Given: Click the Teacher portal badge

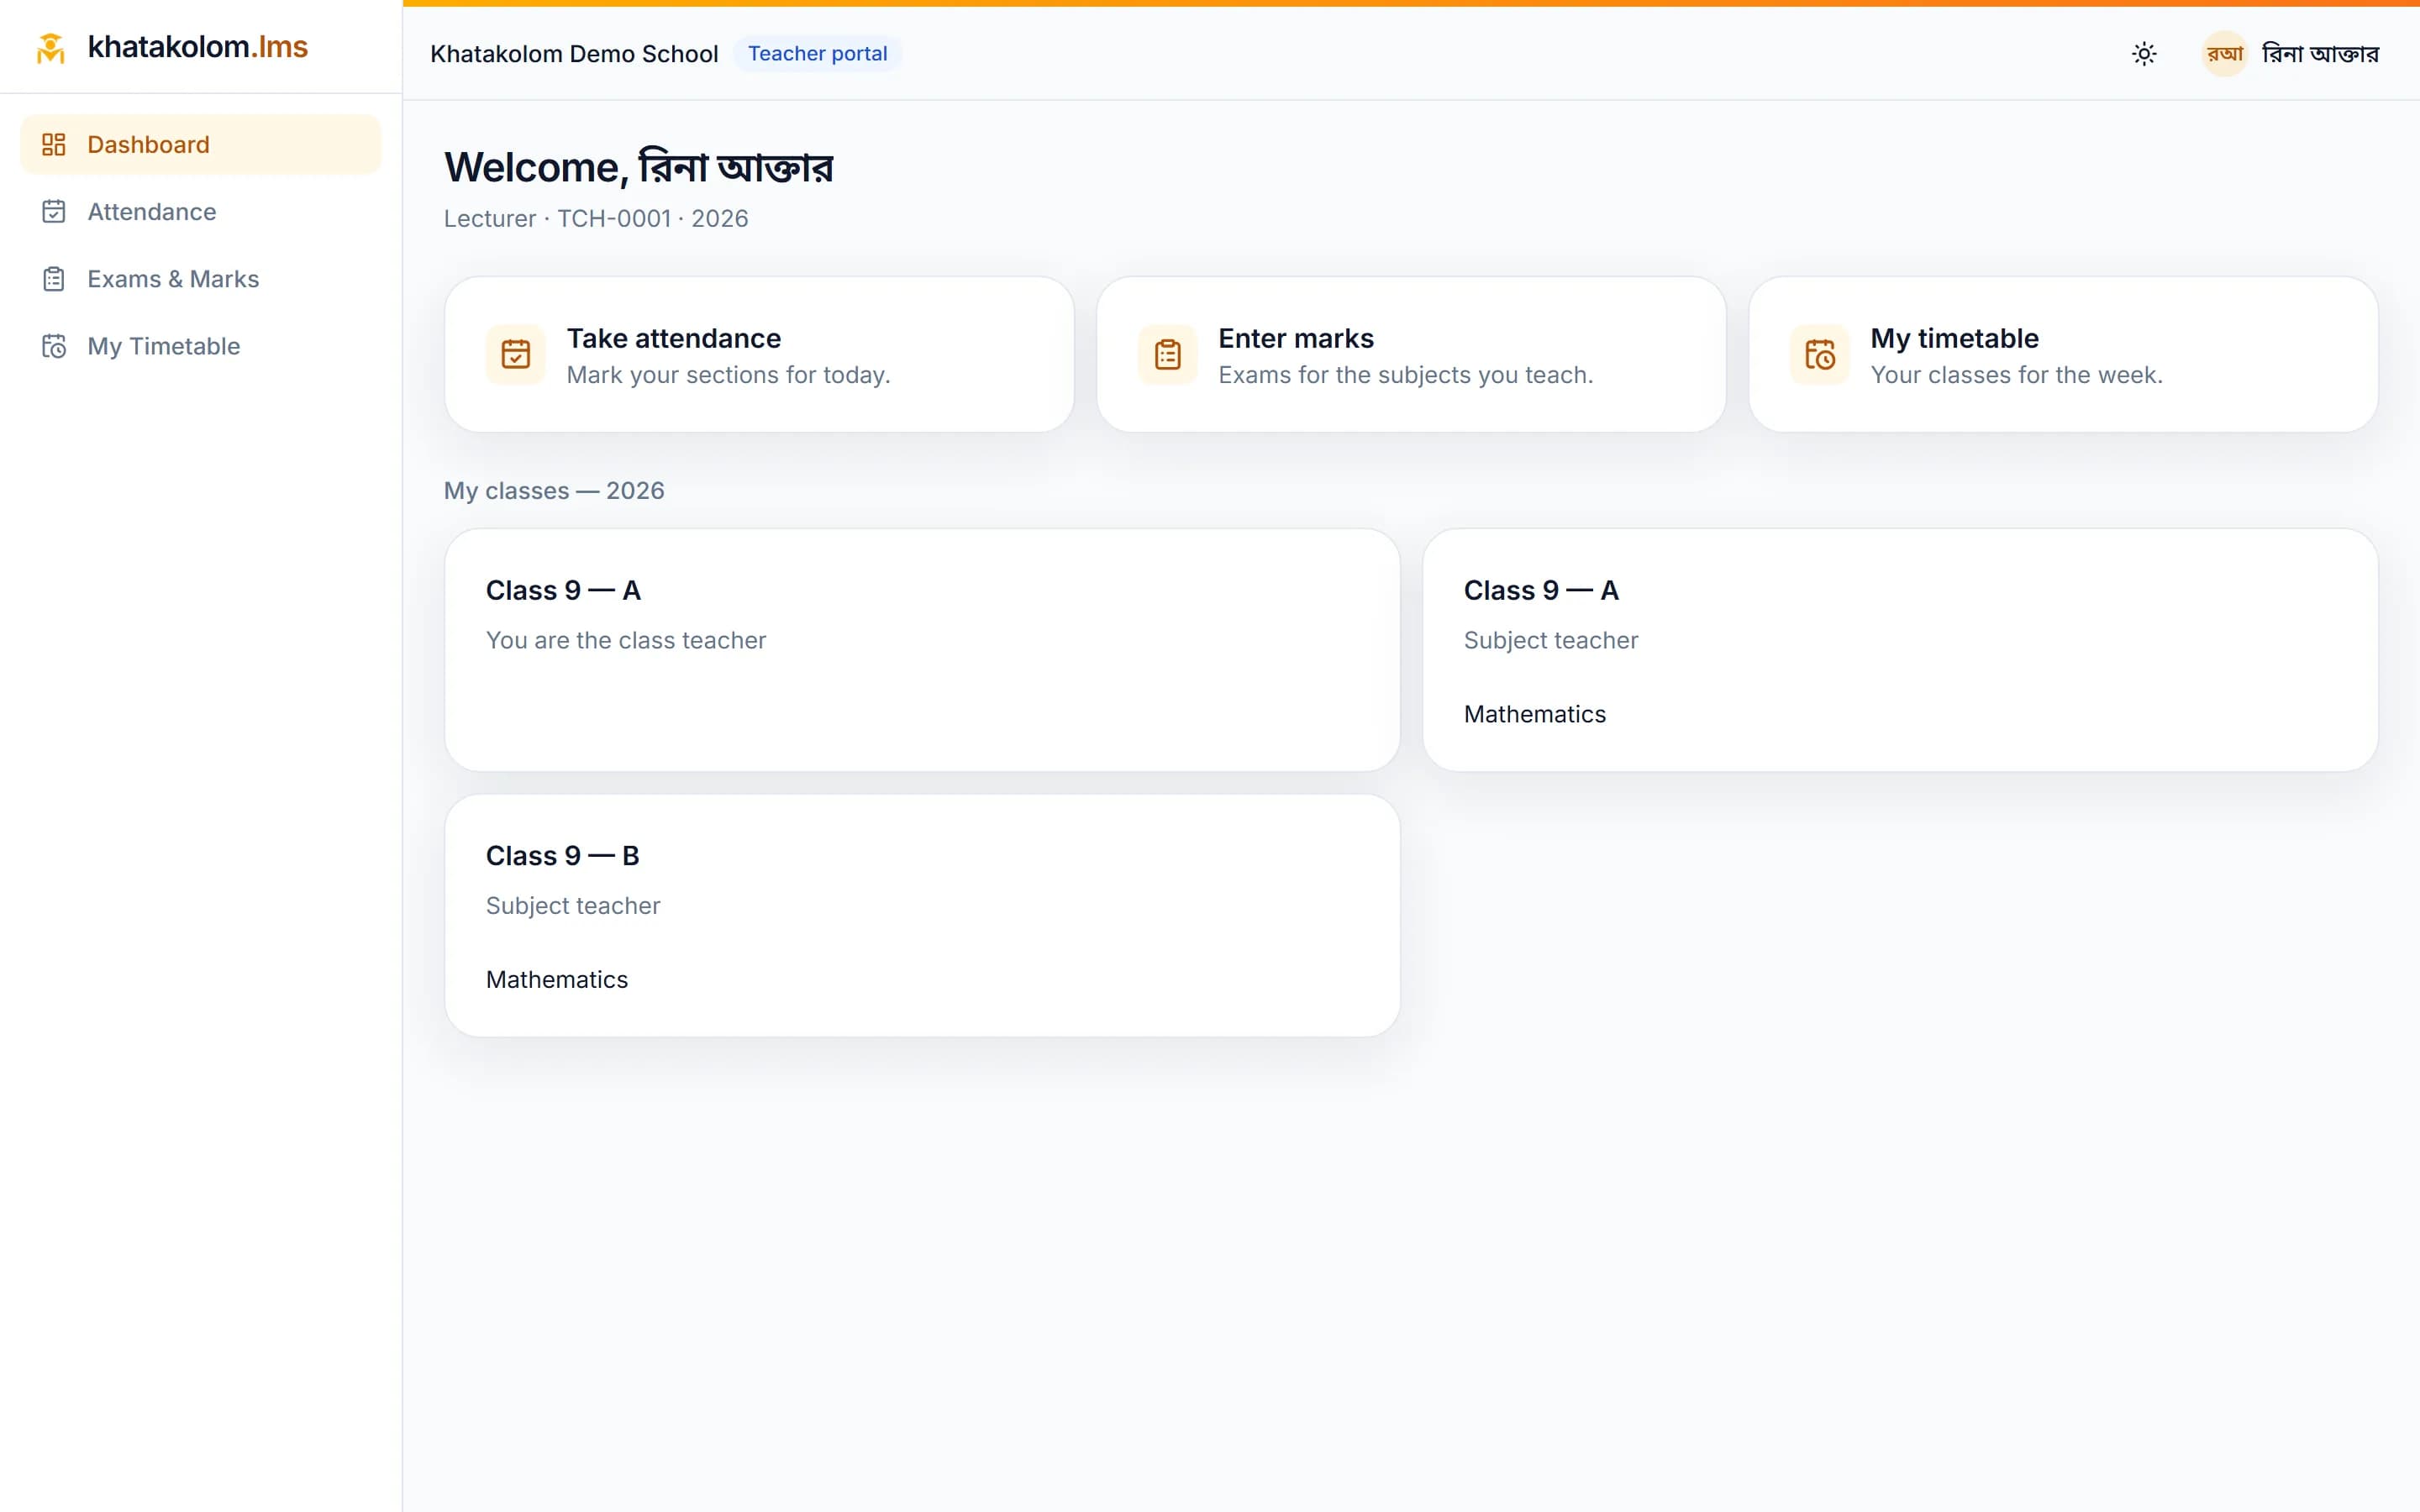Looking at the screenshot, I should [x=817, y=54].
